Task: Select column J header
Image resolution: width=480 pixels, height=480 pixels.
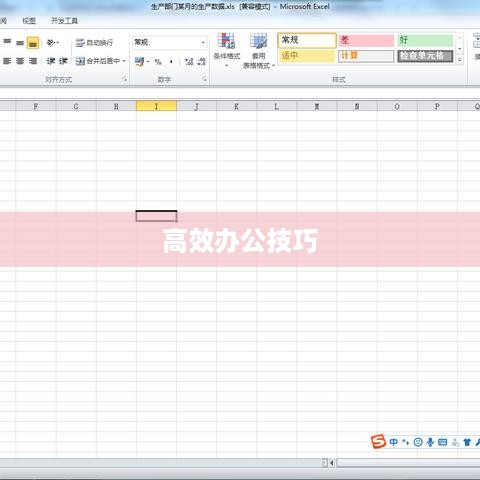Action: click(196, 106)
